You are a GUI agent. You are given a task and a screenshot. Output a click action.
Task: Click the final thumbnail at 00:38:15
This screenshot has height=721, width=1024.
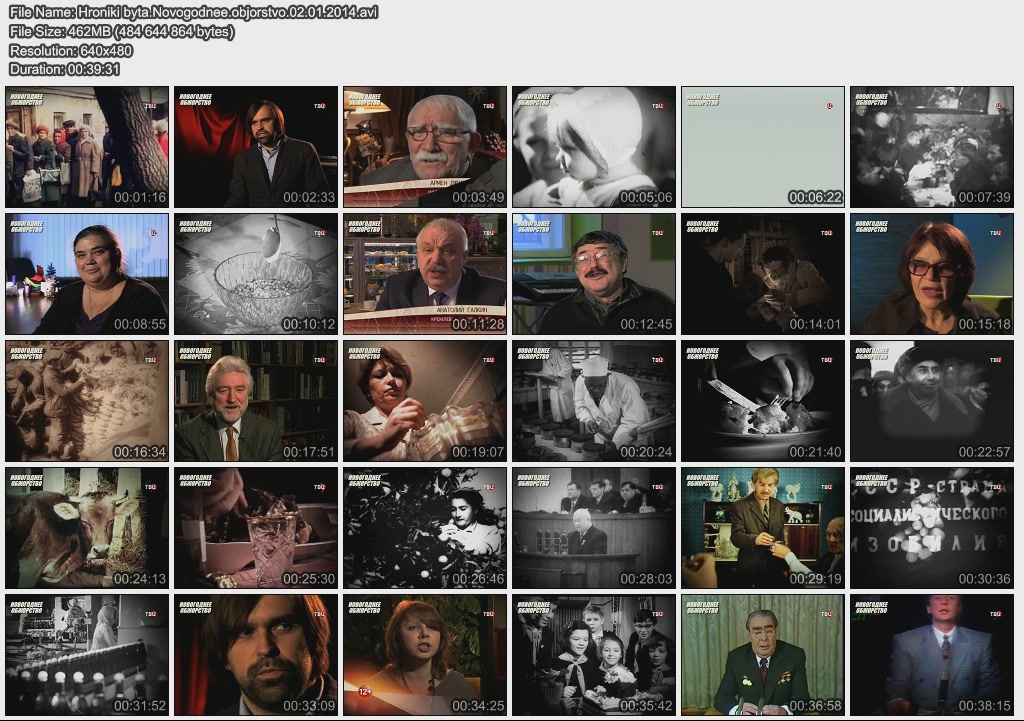pos(932,655)
